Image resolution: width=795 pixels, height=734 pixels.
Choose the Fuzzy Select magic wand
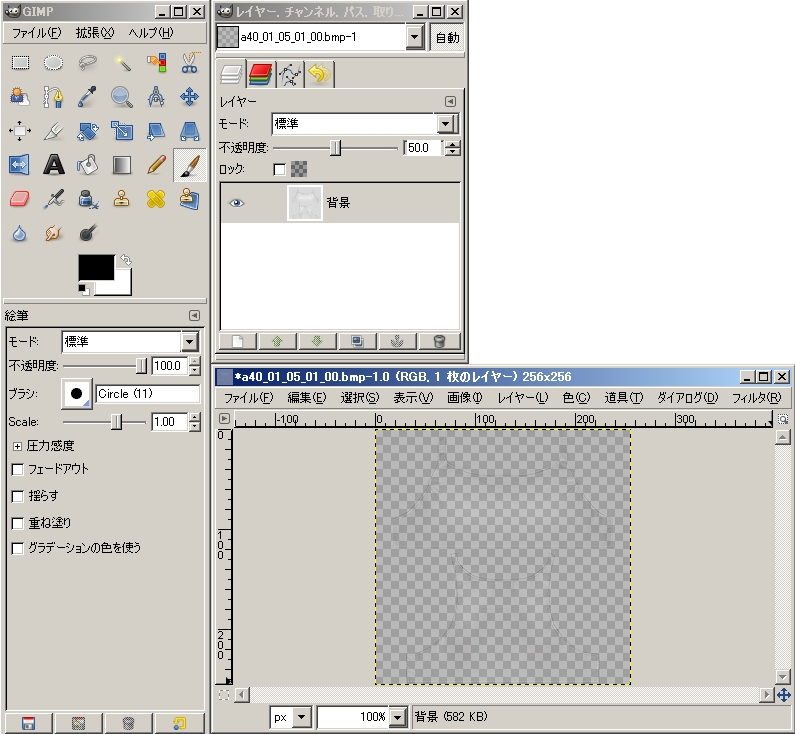121,63
